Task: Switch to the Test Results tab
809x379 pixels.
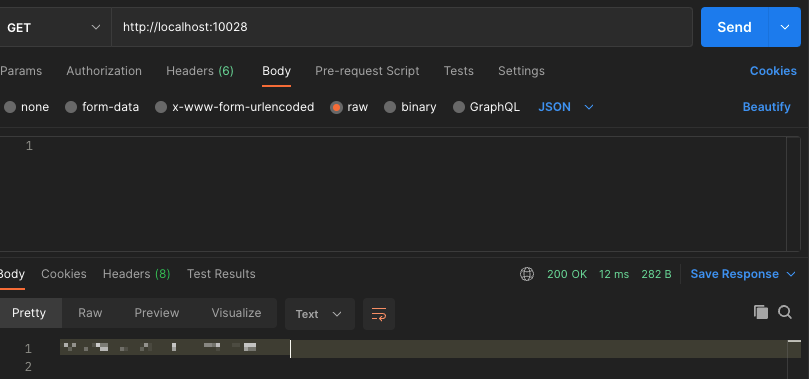Action: pos(221,274)
